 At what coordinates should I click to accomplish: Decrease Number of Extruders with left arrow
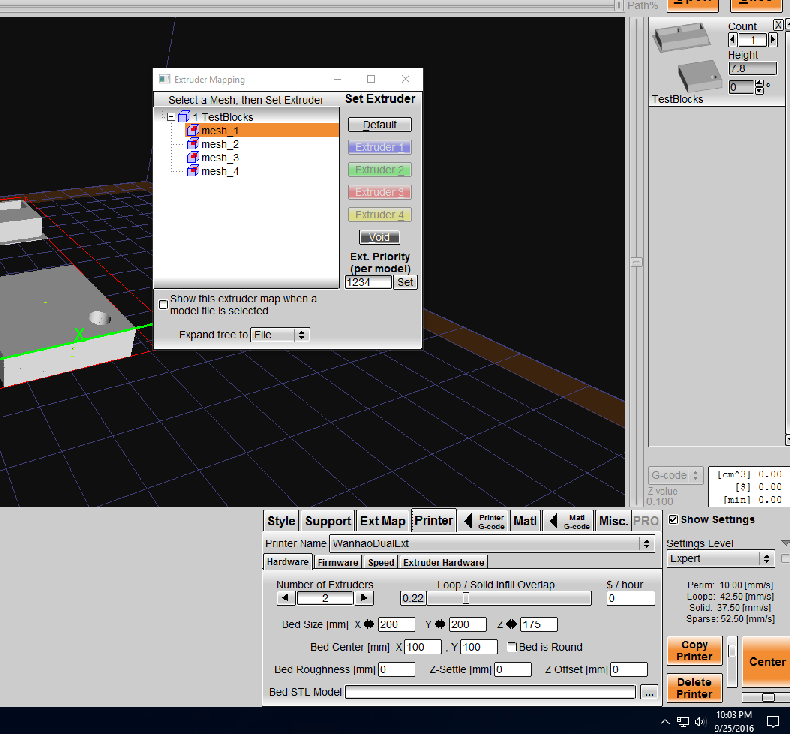[x=286, y=598]
